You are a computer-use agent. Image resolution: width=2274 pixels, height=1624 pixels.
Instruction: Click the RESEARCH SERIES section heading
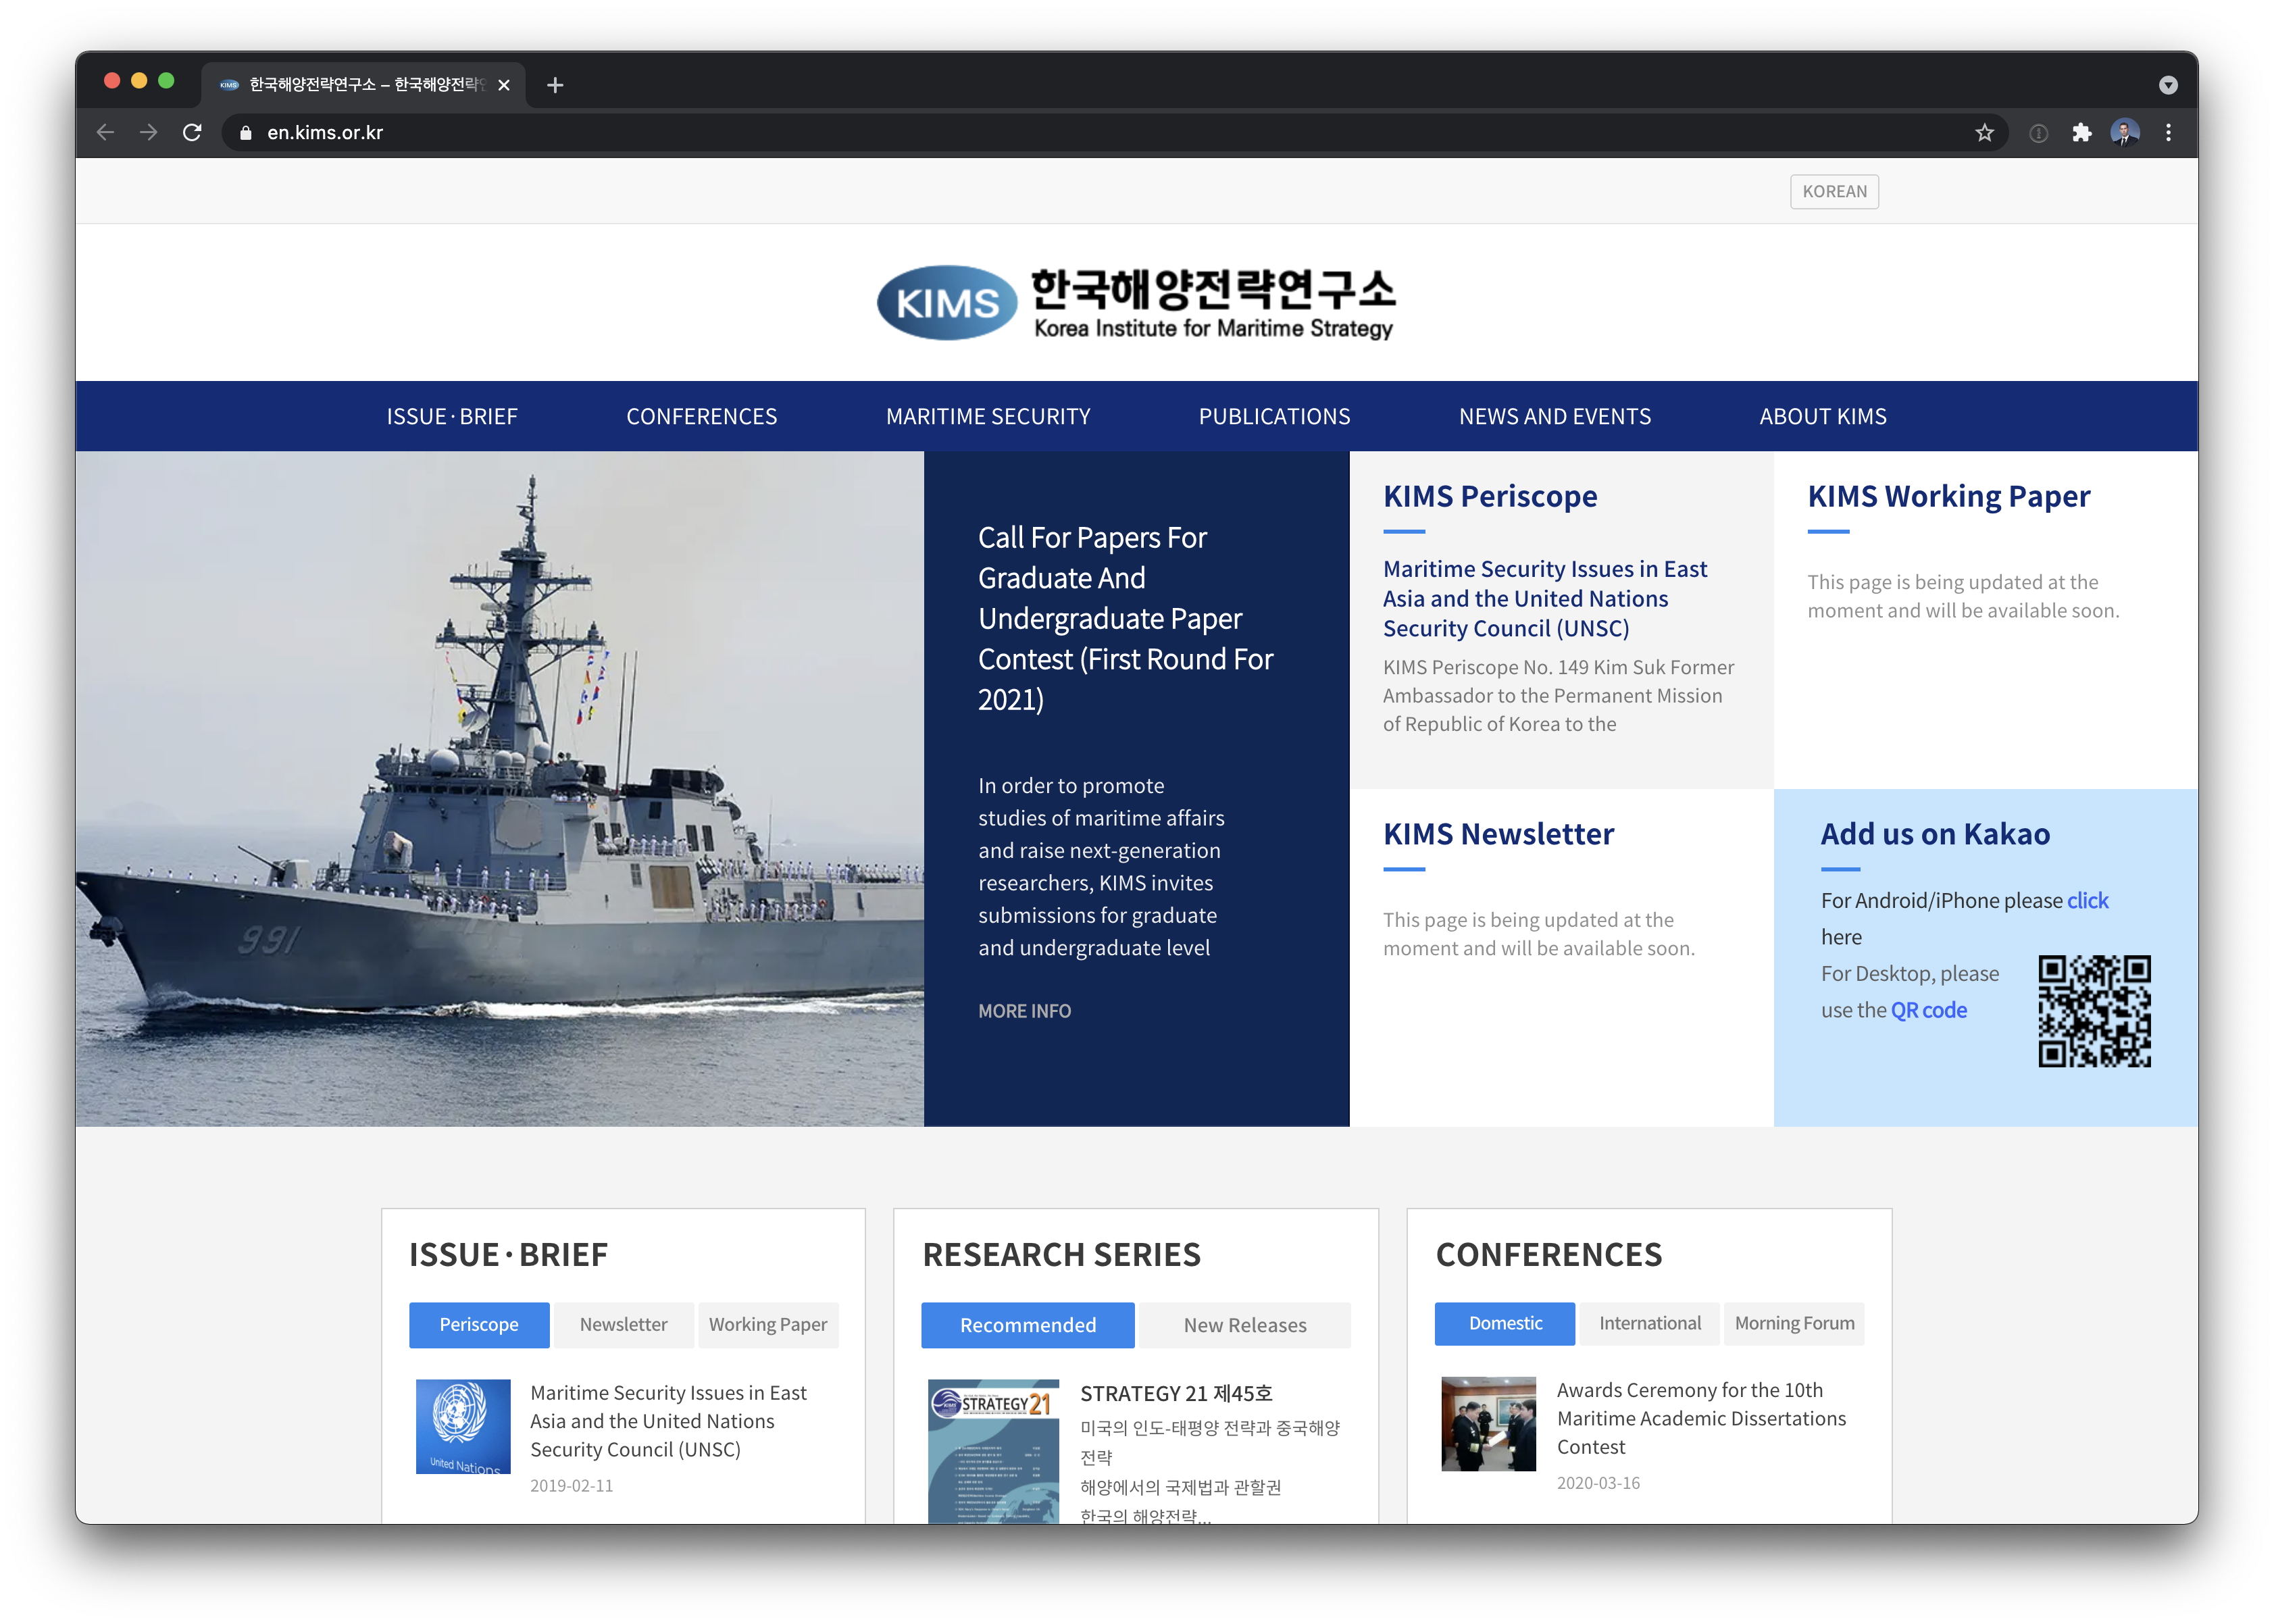1061,1255
